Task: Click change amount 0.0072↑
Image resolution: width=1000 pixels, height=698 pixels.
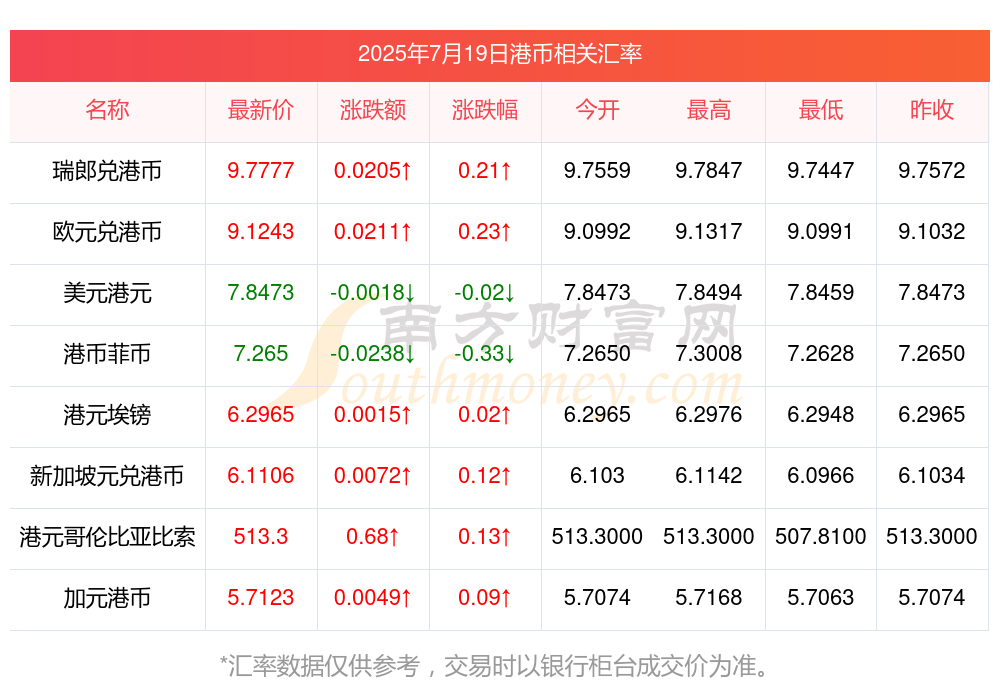Action: point(372,475)
